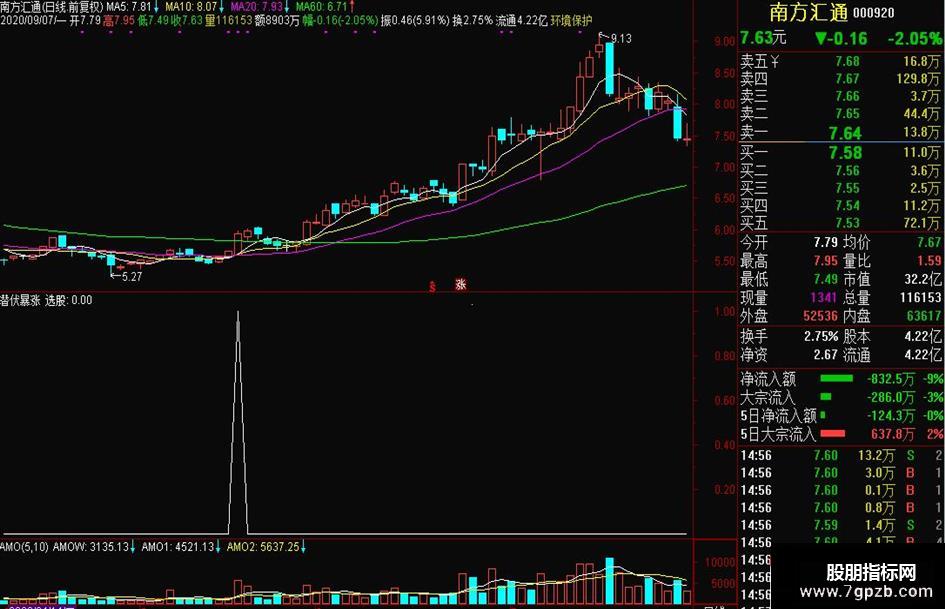Select the 买一 7.58 bid row
This screenshot has height=609, width=945.
pyautogui.click(x=840, y=153)
